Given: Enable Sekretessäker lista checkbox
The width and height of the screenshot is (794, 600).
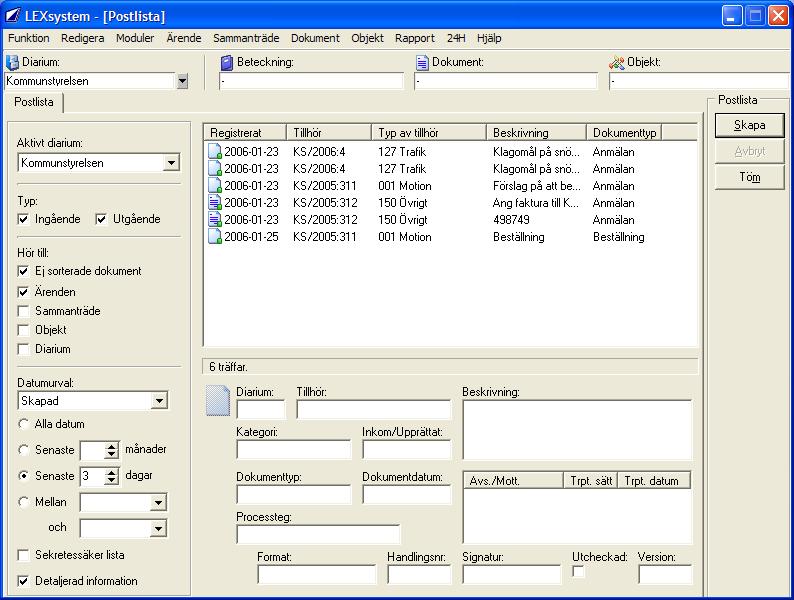Looking at the screenshot, I should pos(23,555).
